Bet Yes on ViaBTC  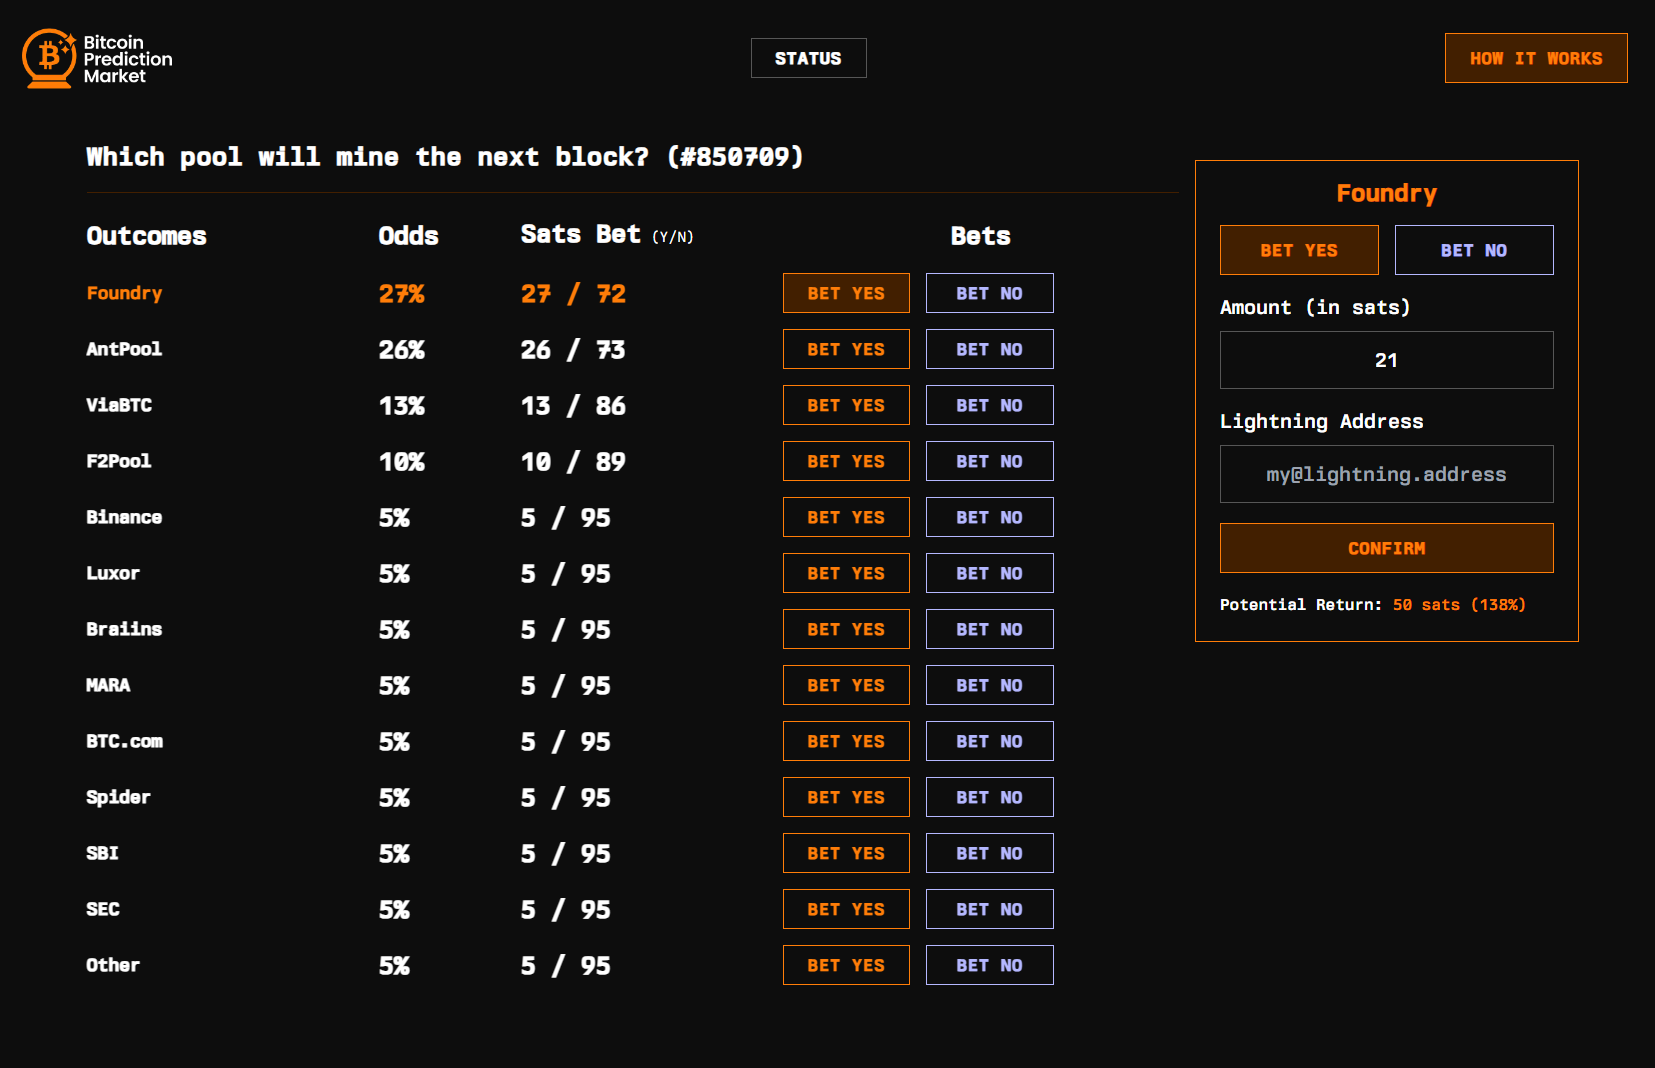tap(846, 405)
